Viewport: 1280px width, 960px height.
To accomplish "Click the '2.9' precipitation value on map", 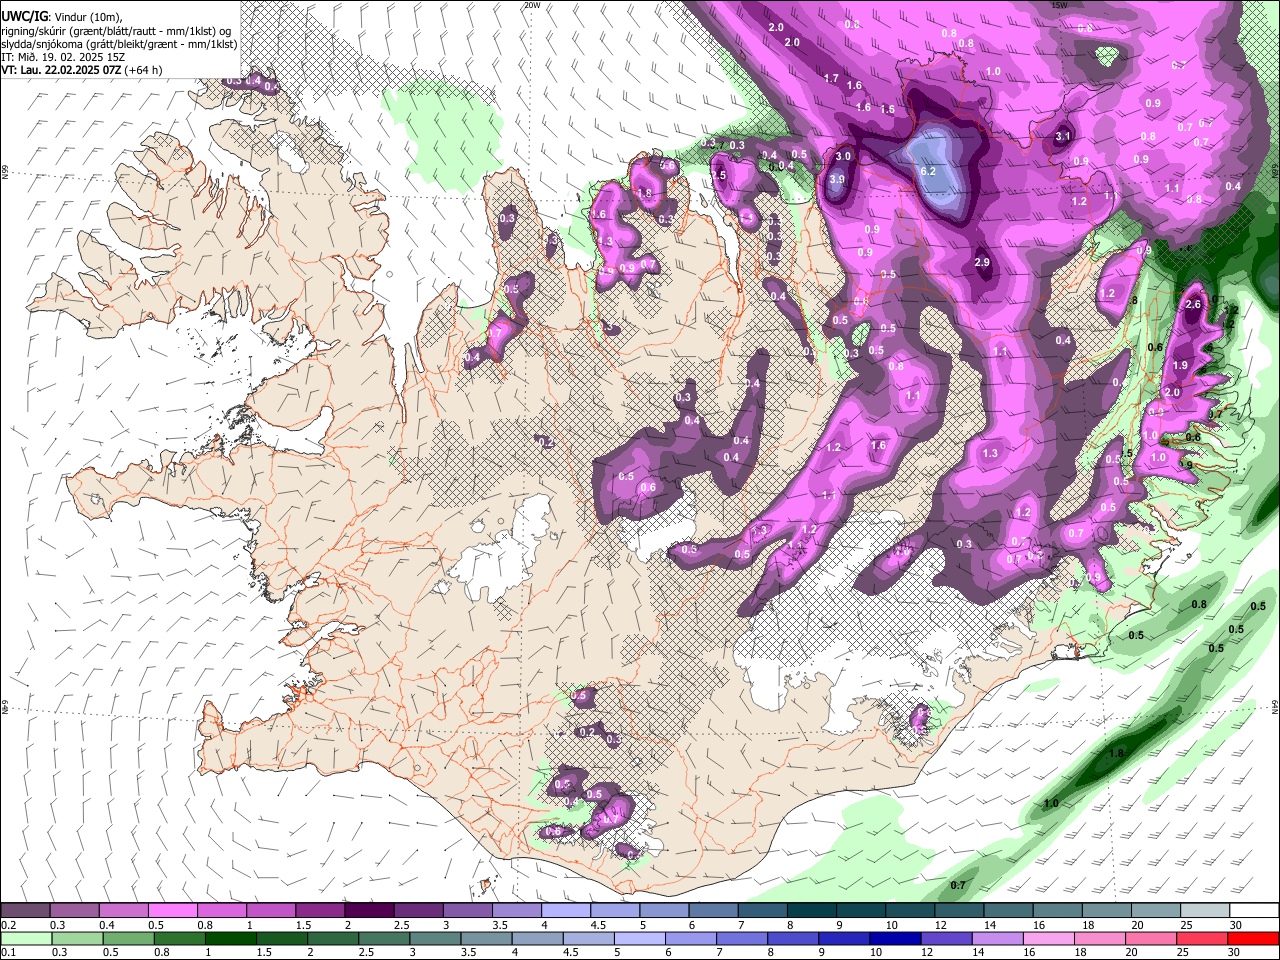I will point(982,262).
